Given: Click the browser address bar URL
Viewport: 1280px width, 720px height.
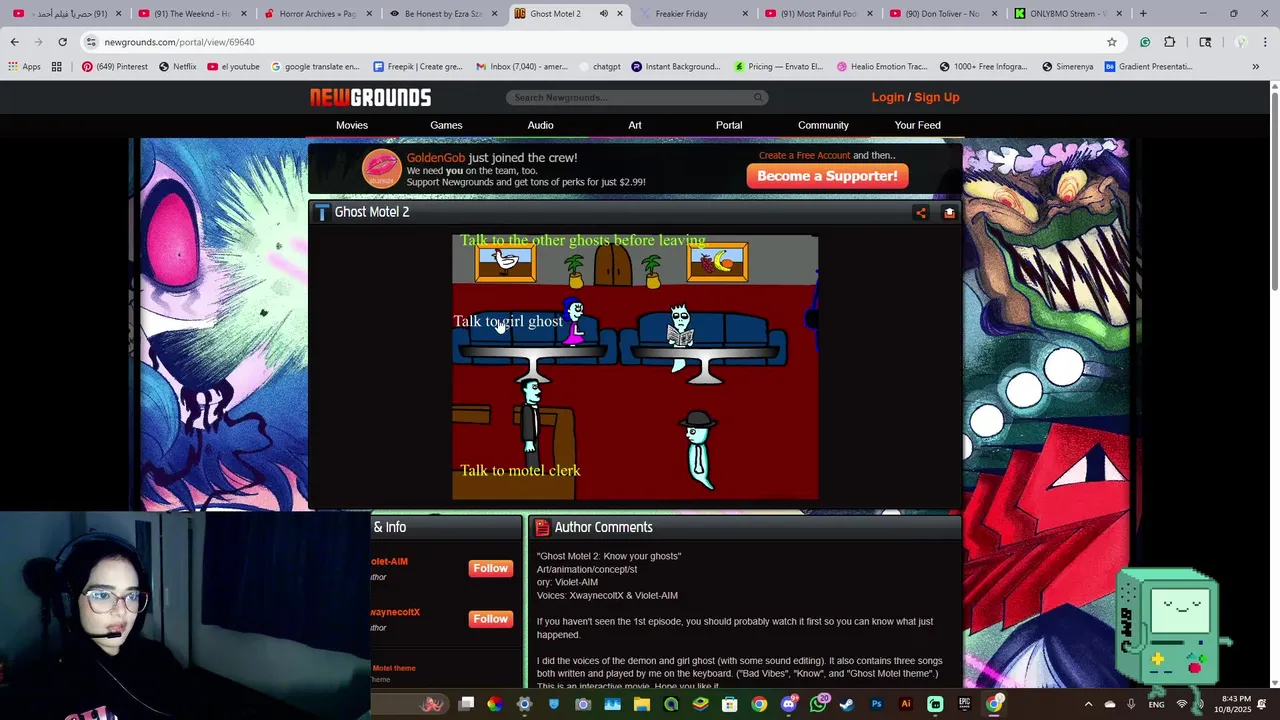Looking at the screenshot, I should coord(180,42).
